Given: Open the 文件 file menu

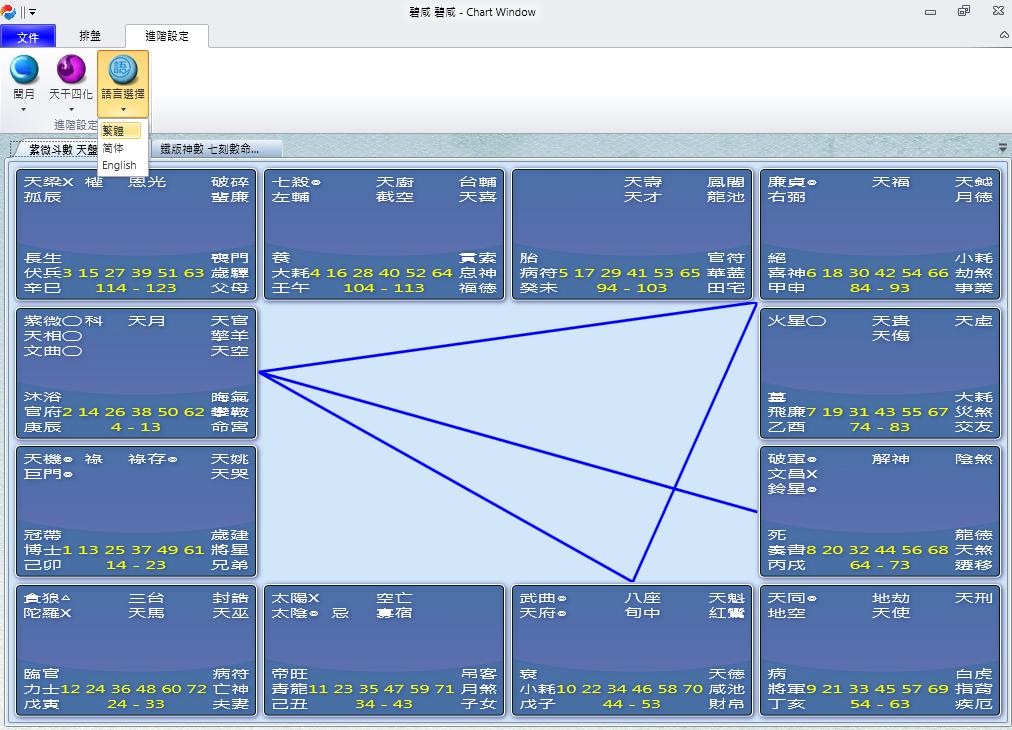Looking at the screenshot, I should tap(28, 37).
